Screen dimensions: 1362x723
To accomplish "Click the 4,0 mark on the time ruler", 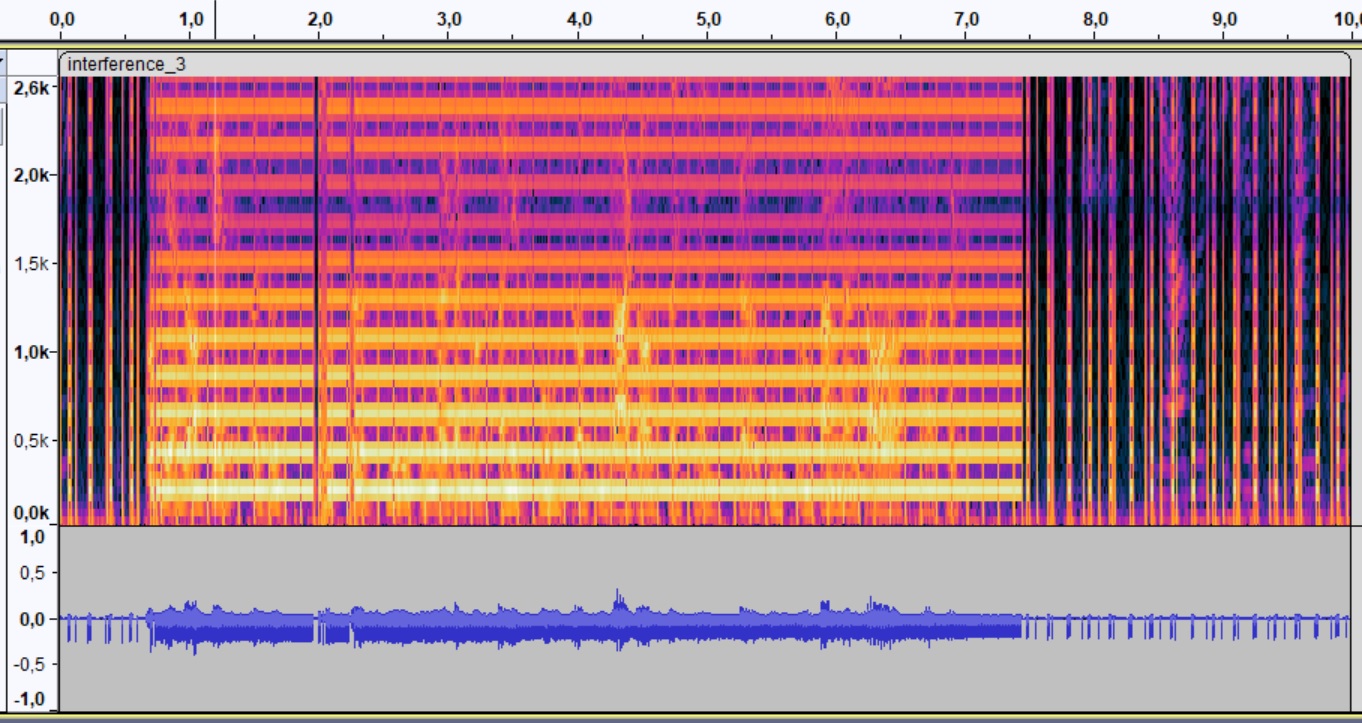I will coord(579,19).
